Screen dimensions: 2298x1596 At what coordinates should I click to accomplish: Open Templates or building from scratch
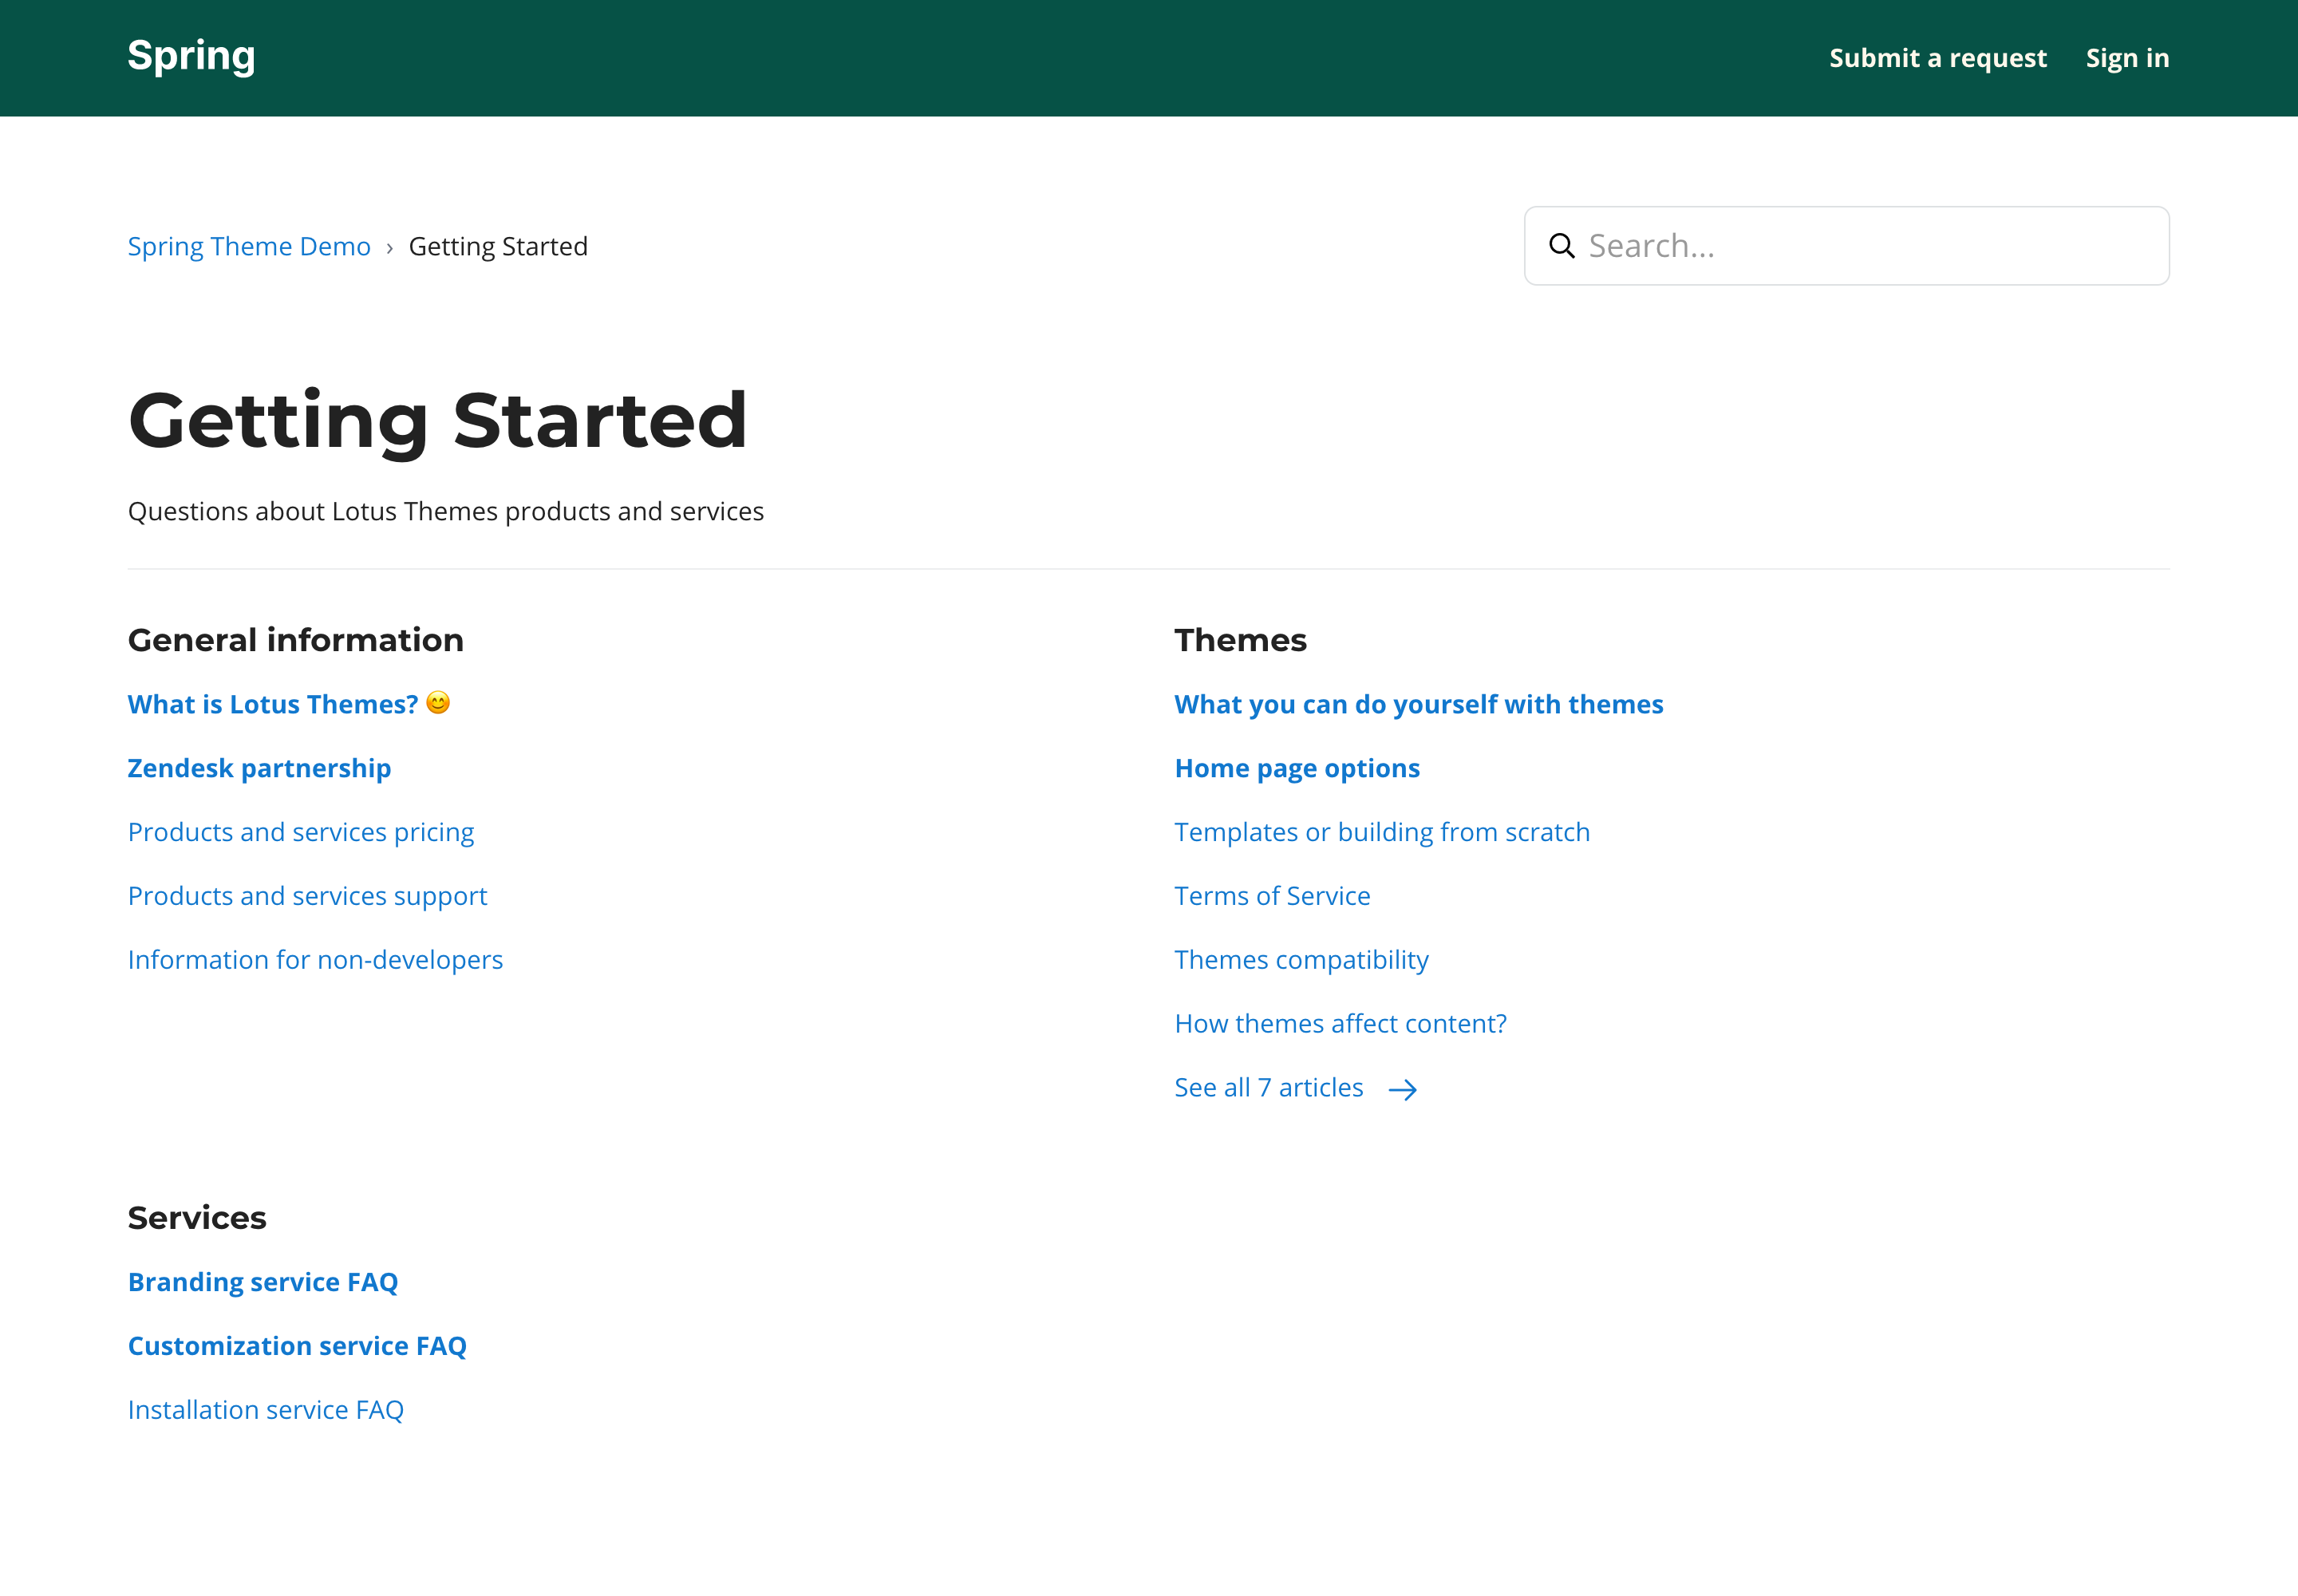pyautogui.click(x=1381, y=832)
